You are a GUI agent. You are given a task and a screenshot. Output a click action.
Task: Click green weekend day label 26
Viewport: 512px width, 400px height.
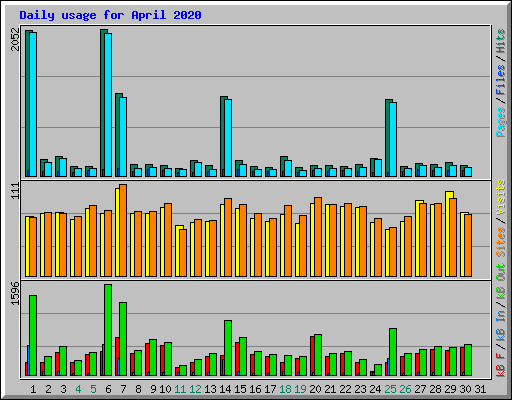click(x=405, y=389)
